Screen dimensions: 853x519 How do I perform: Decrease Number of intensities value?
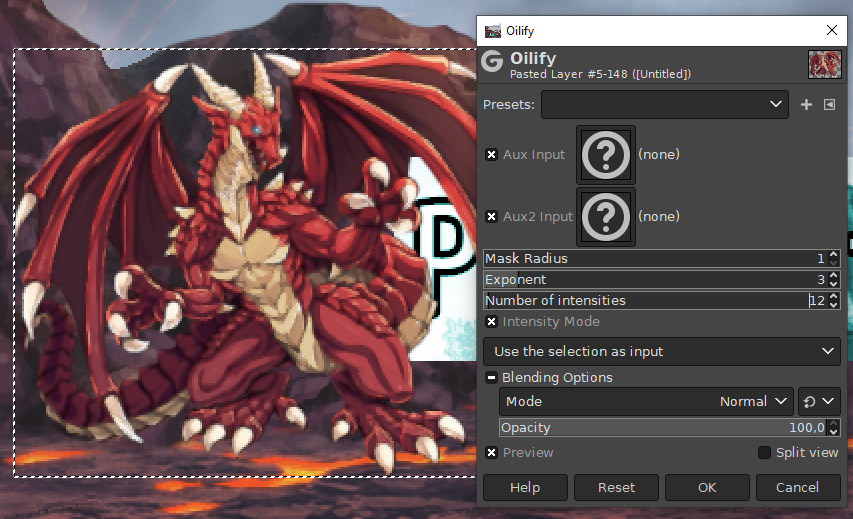(833, 305)
